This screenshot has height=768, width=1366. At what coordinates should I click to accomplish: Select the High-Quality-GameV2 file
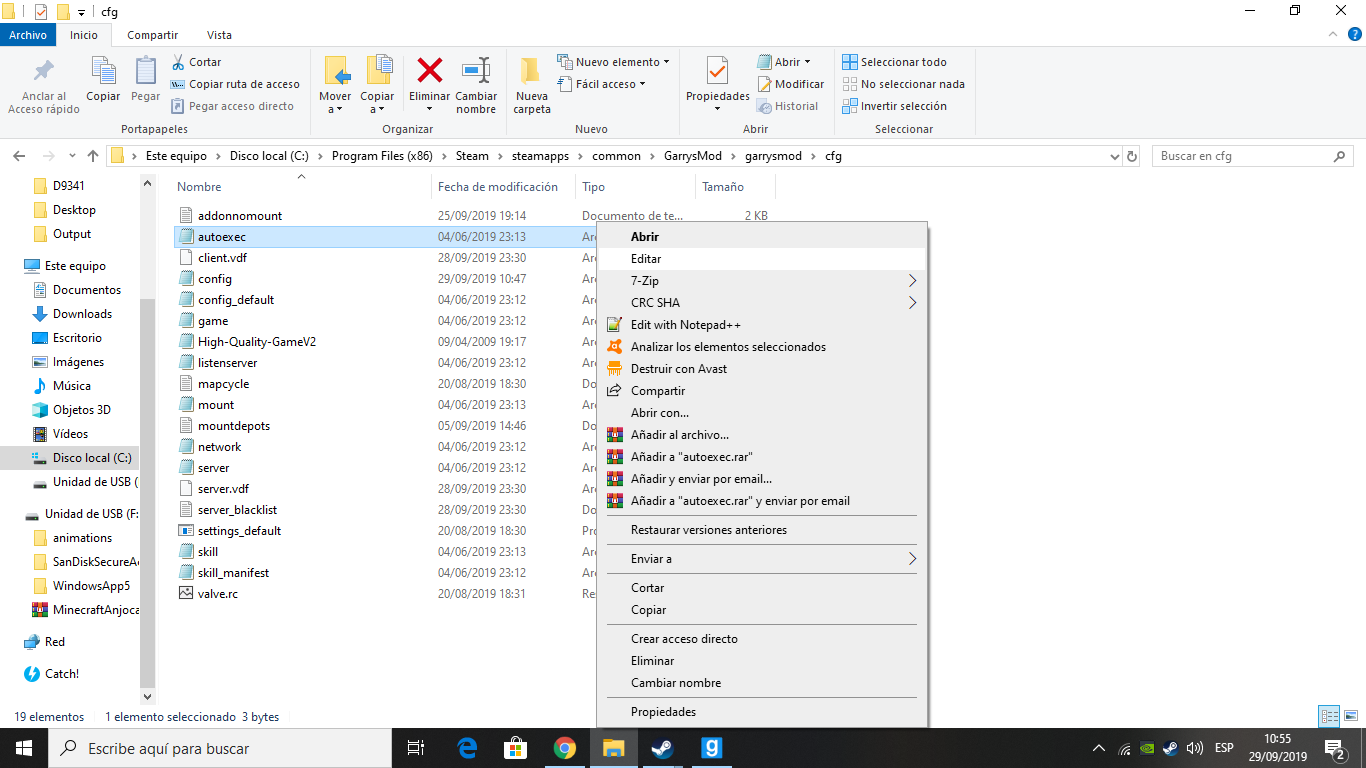coord(257,342)
